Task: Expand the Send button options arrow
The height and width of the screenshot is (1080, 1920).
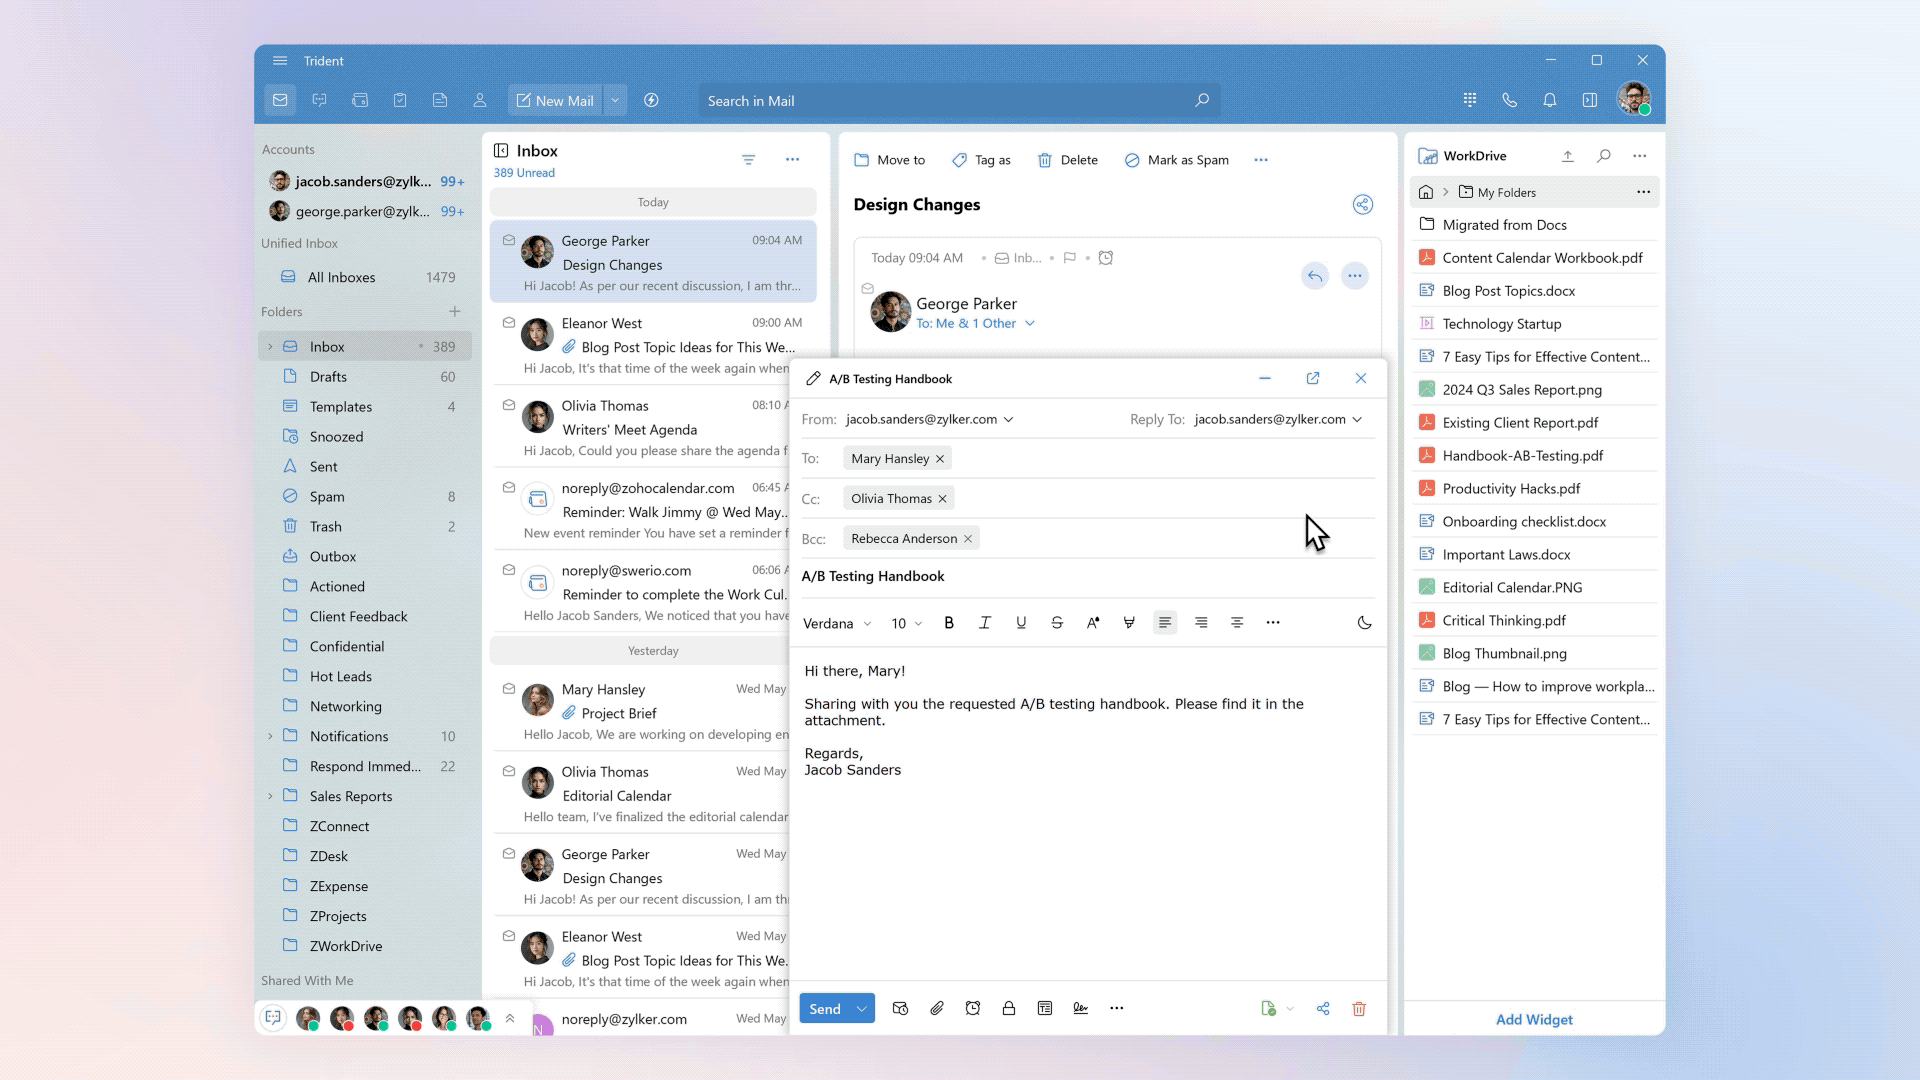Action: coord(861,1008)
